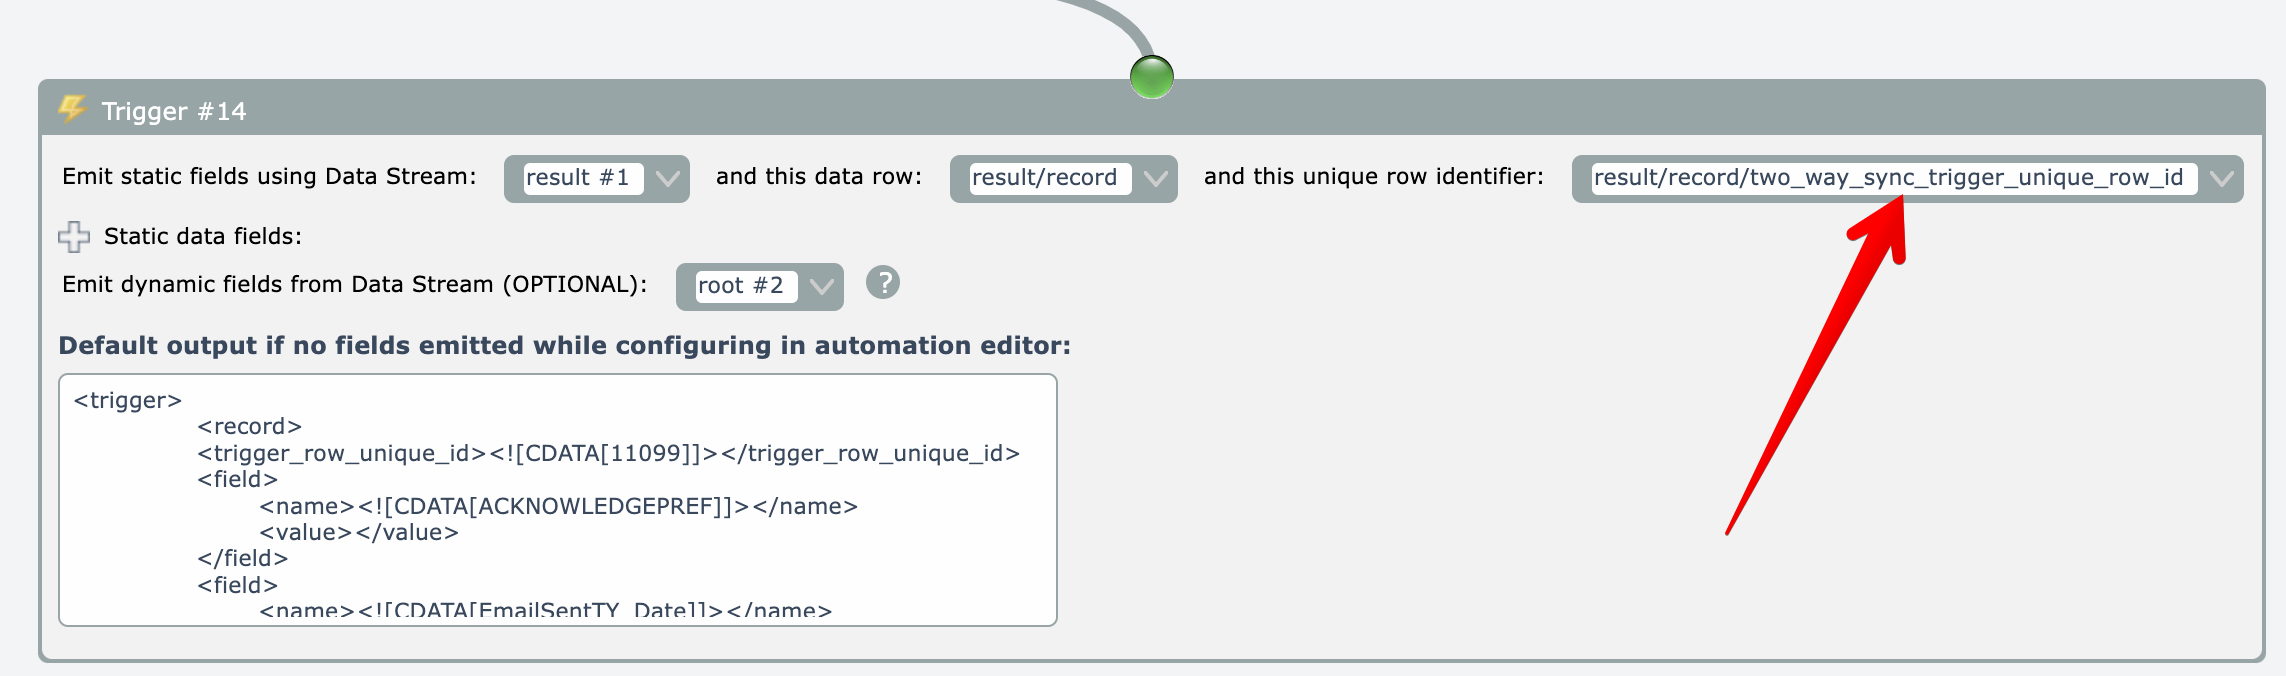Open the unique row identifier dropdown arrow
2286x676 pixels.
coord(2221,179)
